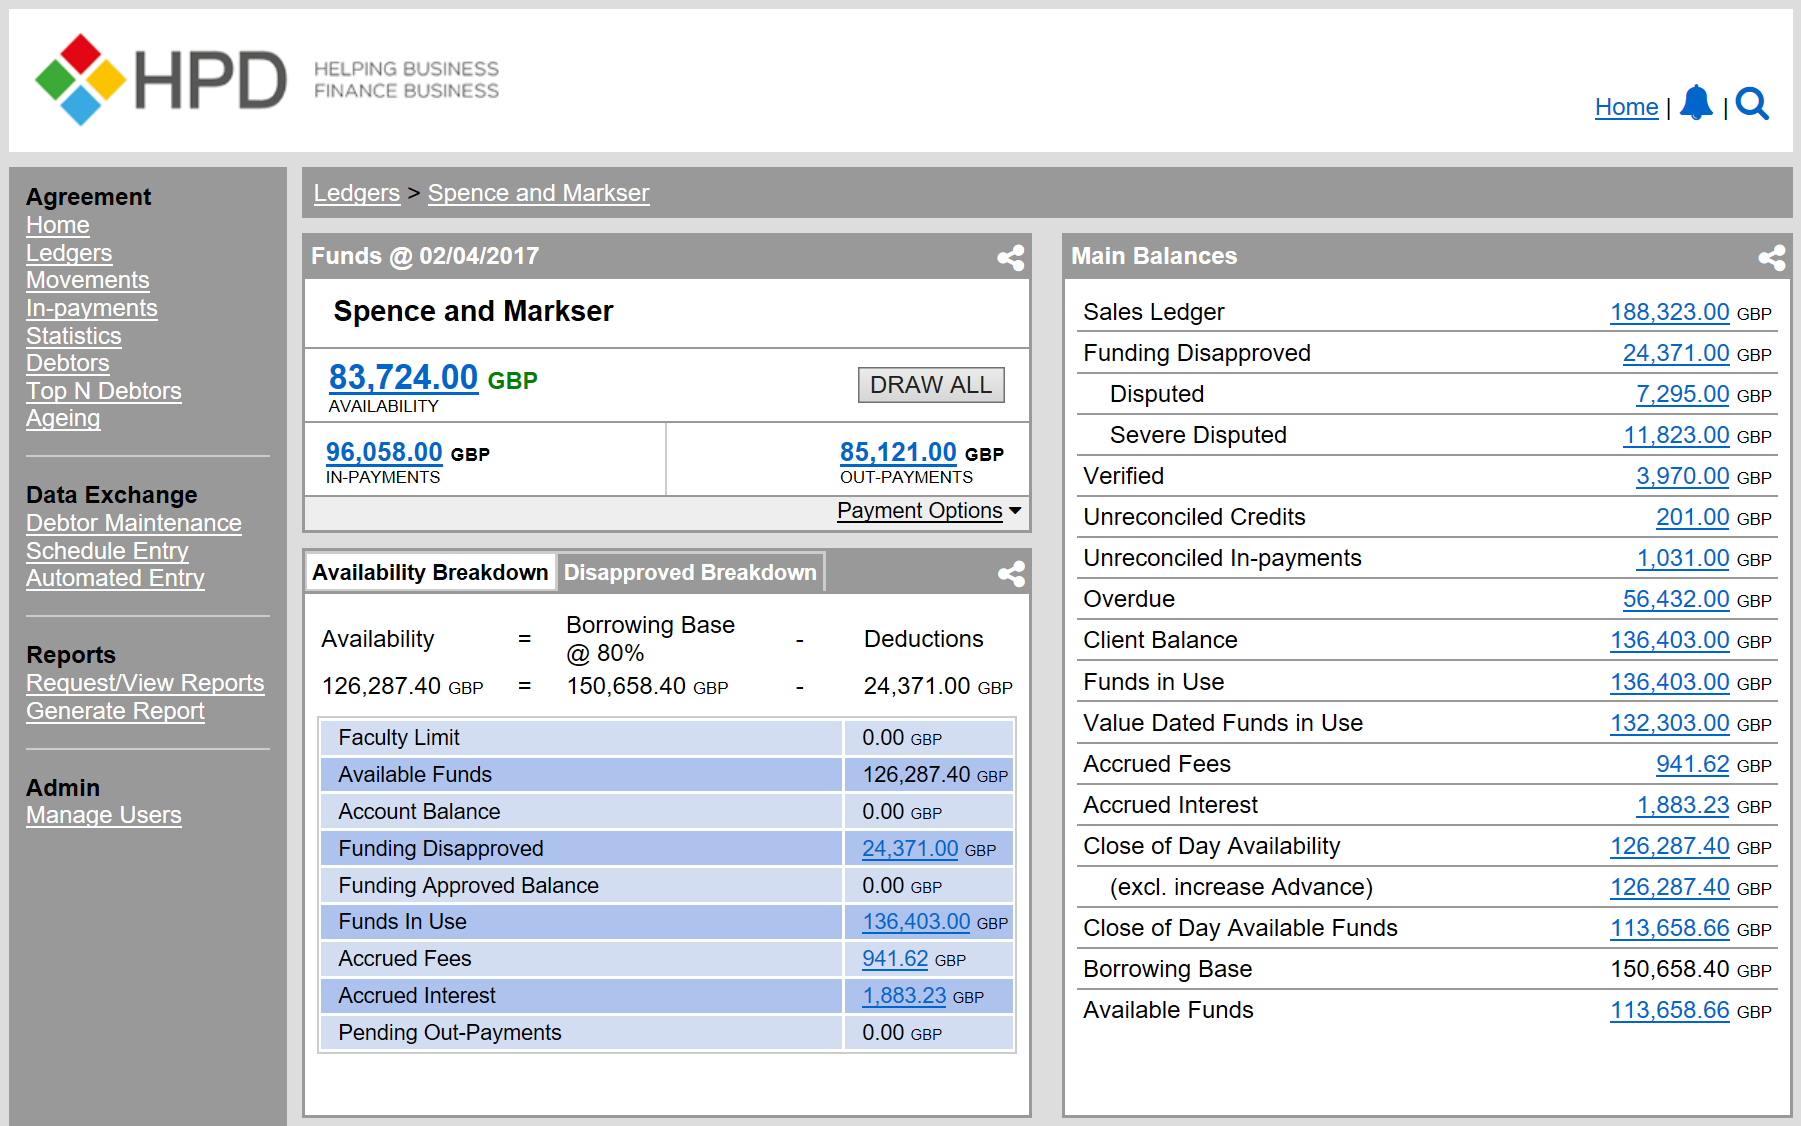Open Overdue amount 56,432.00
The width and height of the screenshot is (1801, 1126).
pyautogui.click(x=1676, y=599)
